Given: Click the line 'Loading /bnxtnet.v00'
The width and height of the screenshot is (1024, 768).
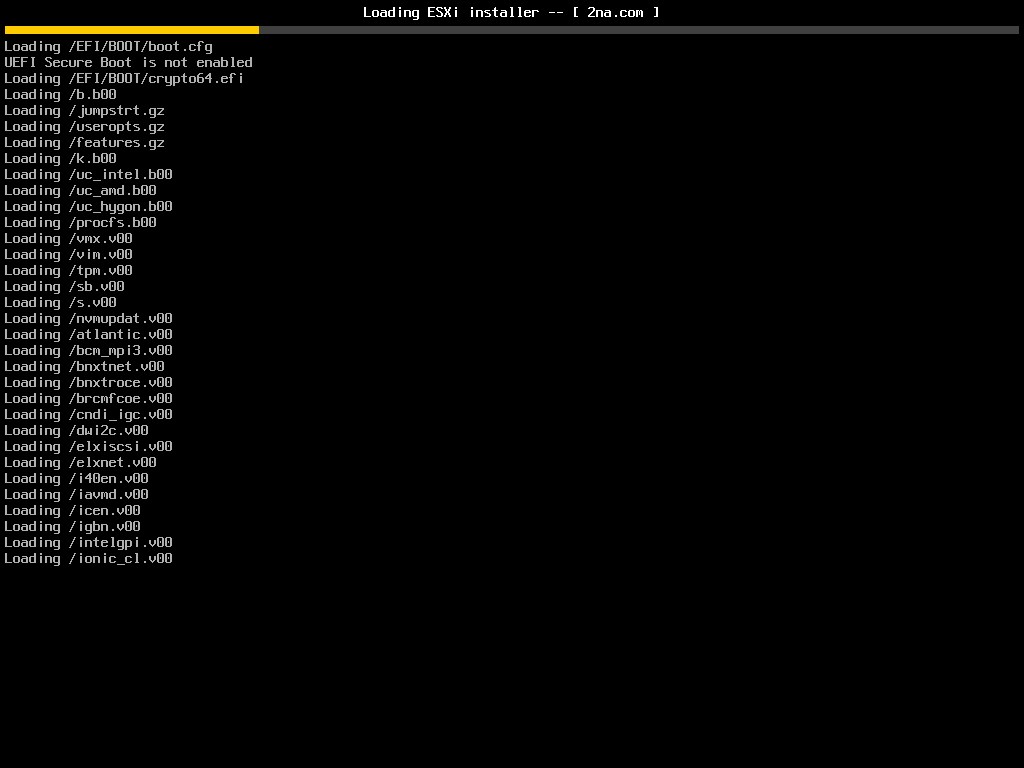Looking at the screenshot, I should click(x=84, y=366).
